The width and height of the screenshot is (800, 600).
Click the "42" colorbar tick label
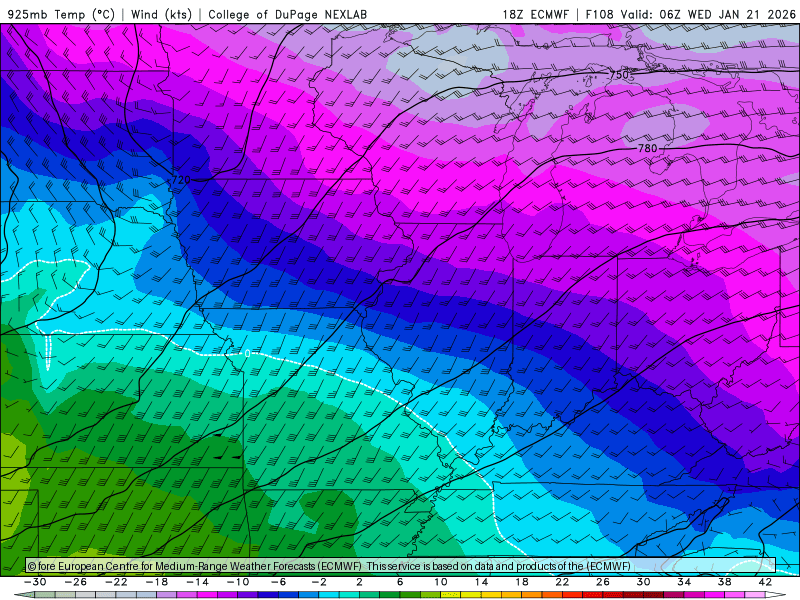pyautogui.click(x=765, y=582)
